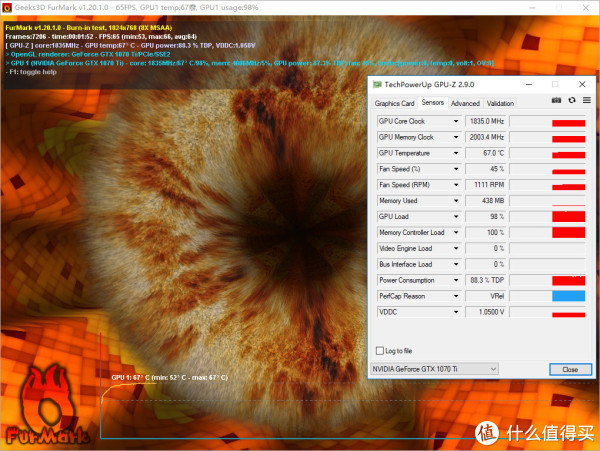Image resolution: width=600 pixels, height=451 pixels.
Task: Open the Memory Controller Load sensor dropdown
Action: coord(456,232)
